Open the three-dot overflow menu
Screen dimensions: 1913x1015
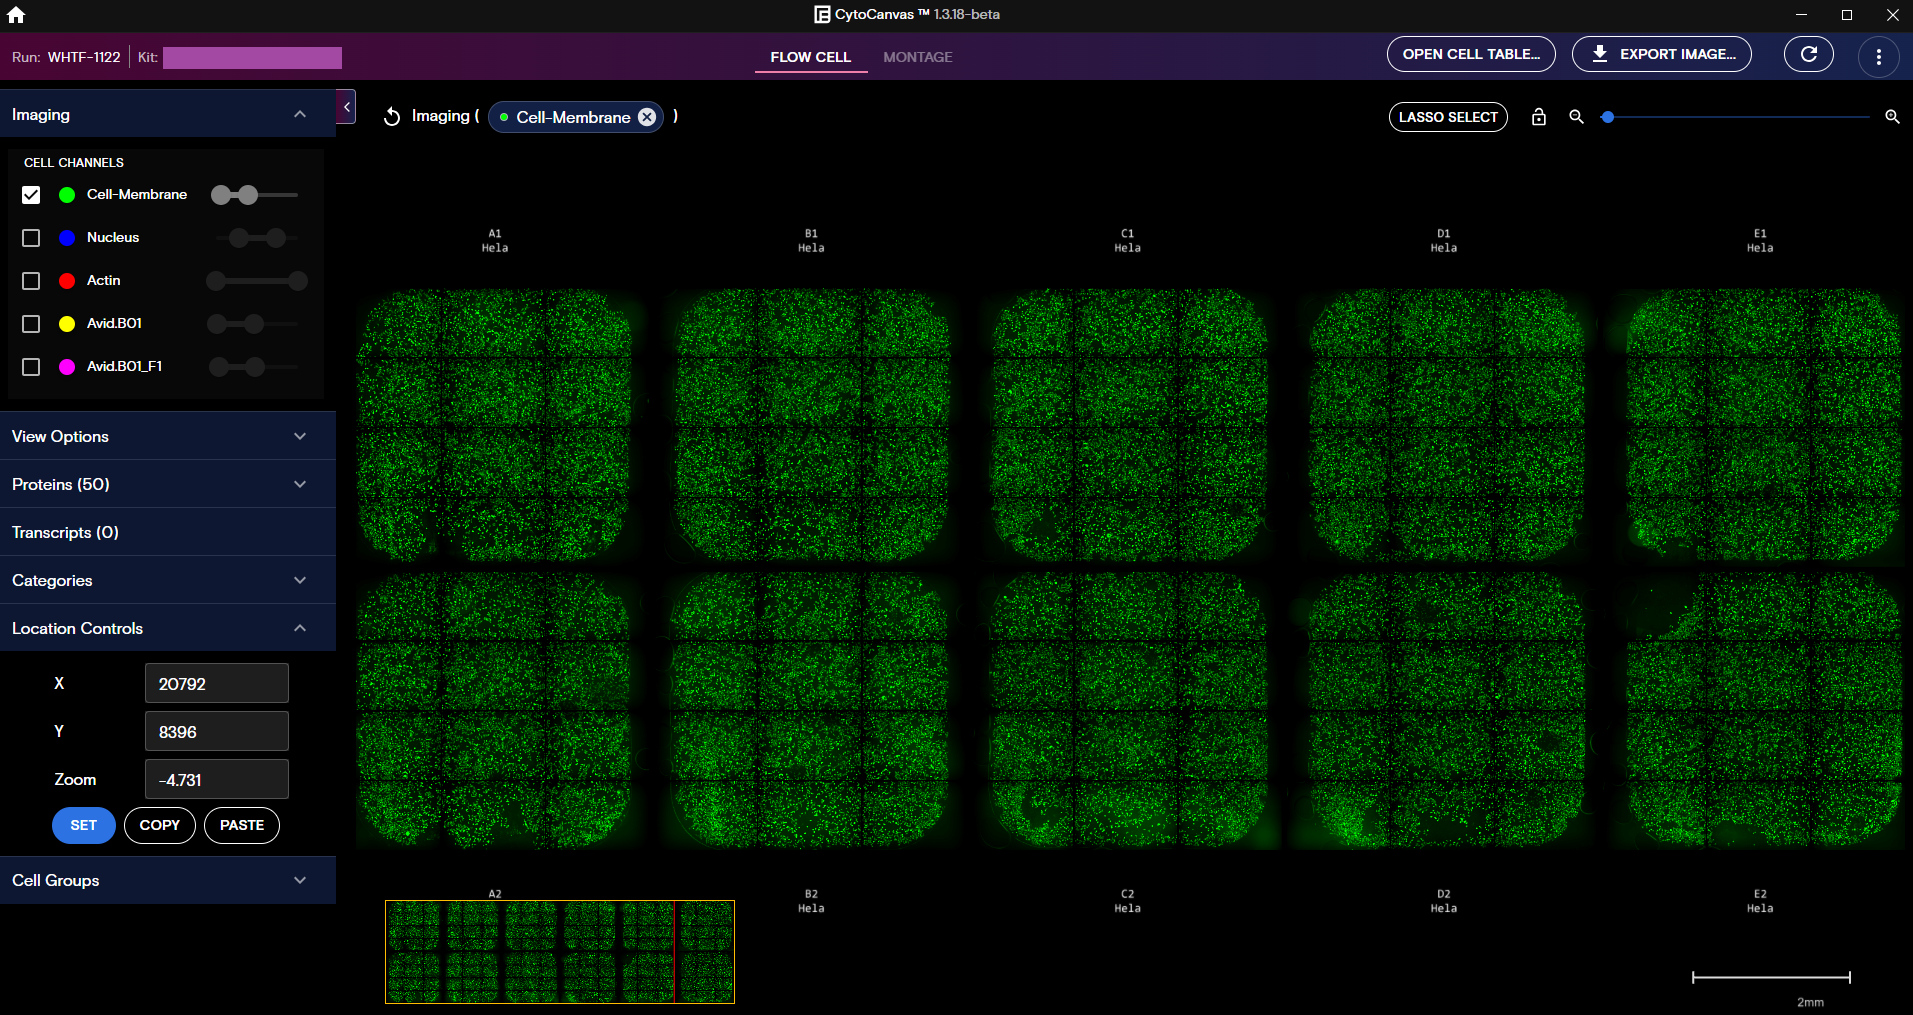click(x=1879, y=54)
